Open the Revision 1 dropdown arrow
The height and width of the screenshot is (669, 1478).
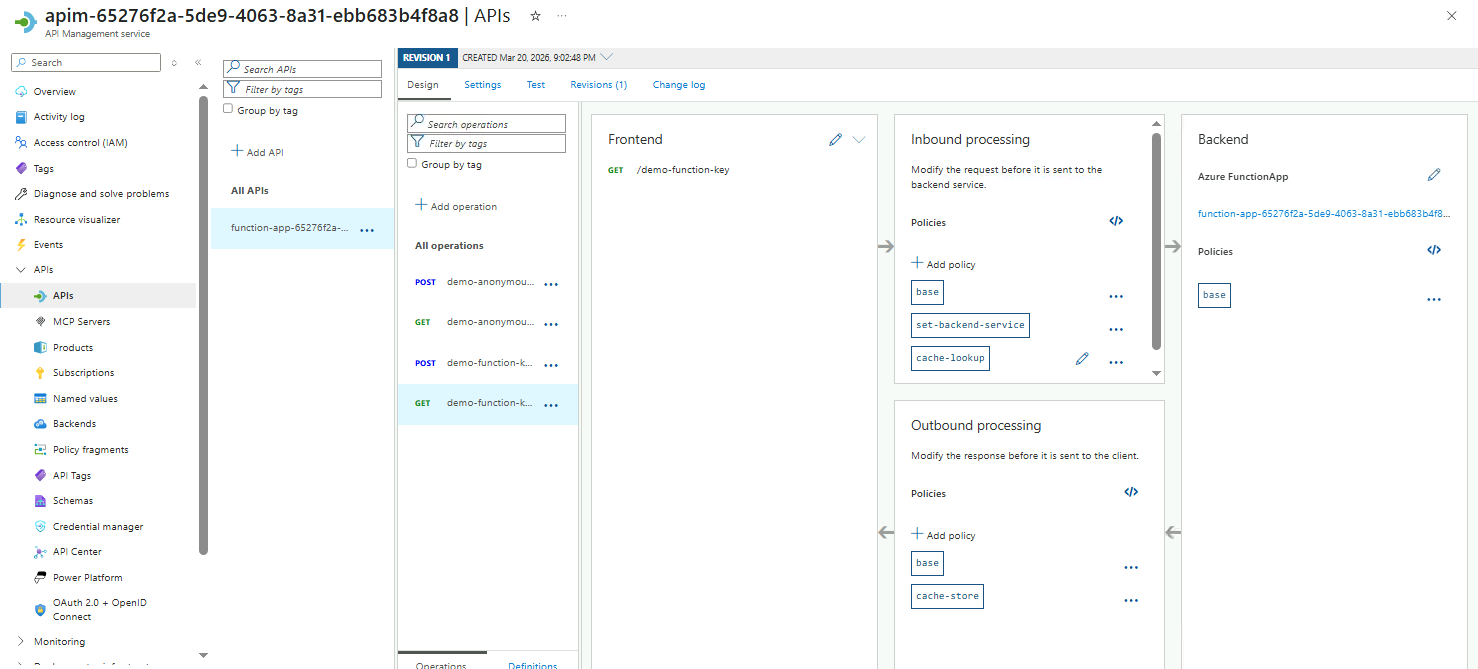coord(607,57)
